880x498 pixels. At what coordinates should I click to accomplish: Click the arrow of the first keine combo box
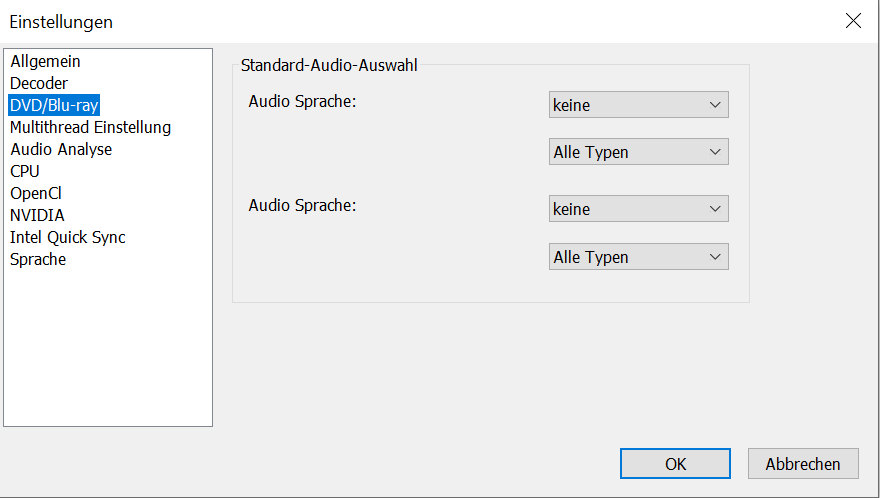pyautogui.click(x=715, y=105)
